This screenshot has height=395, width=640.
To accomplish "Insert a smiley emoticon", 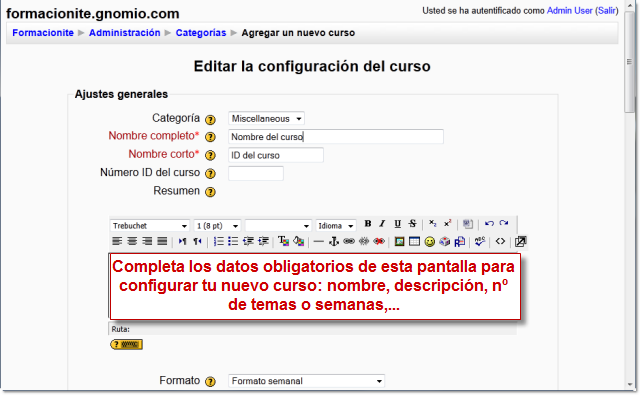I will tap(429, 242).
